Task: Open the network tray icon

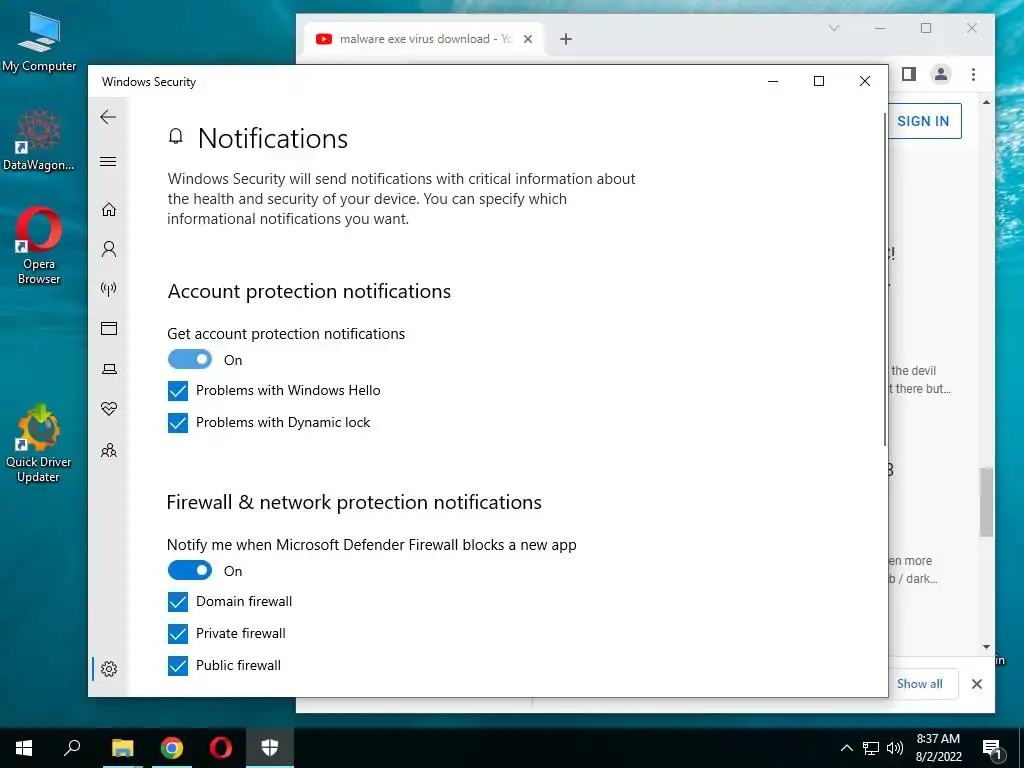Action: [871, 748]
